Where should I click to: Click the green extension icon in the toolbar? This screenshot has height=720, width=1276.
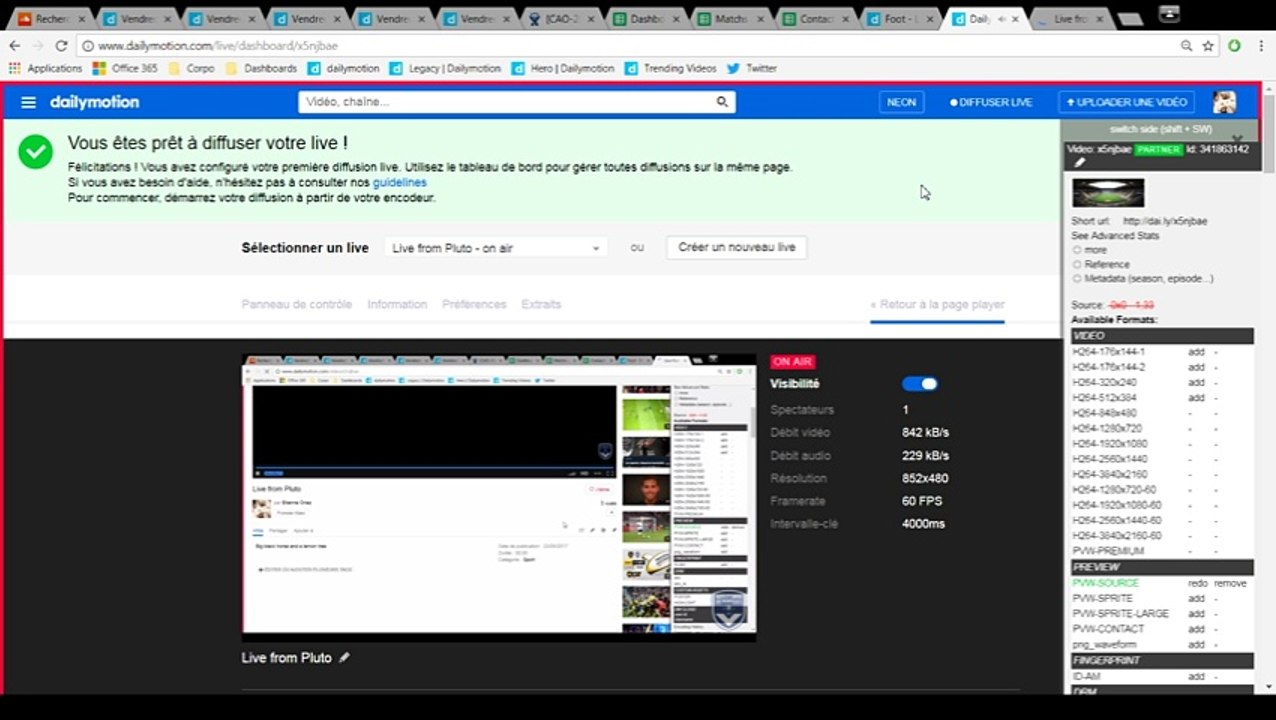point(1234,46)
